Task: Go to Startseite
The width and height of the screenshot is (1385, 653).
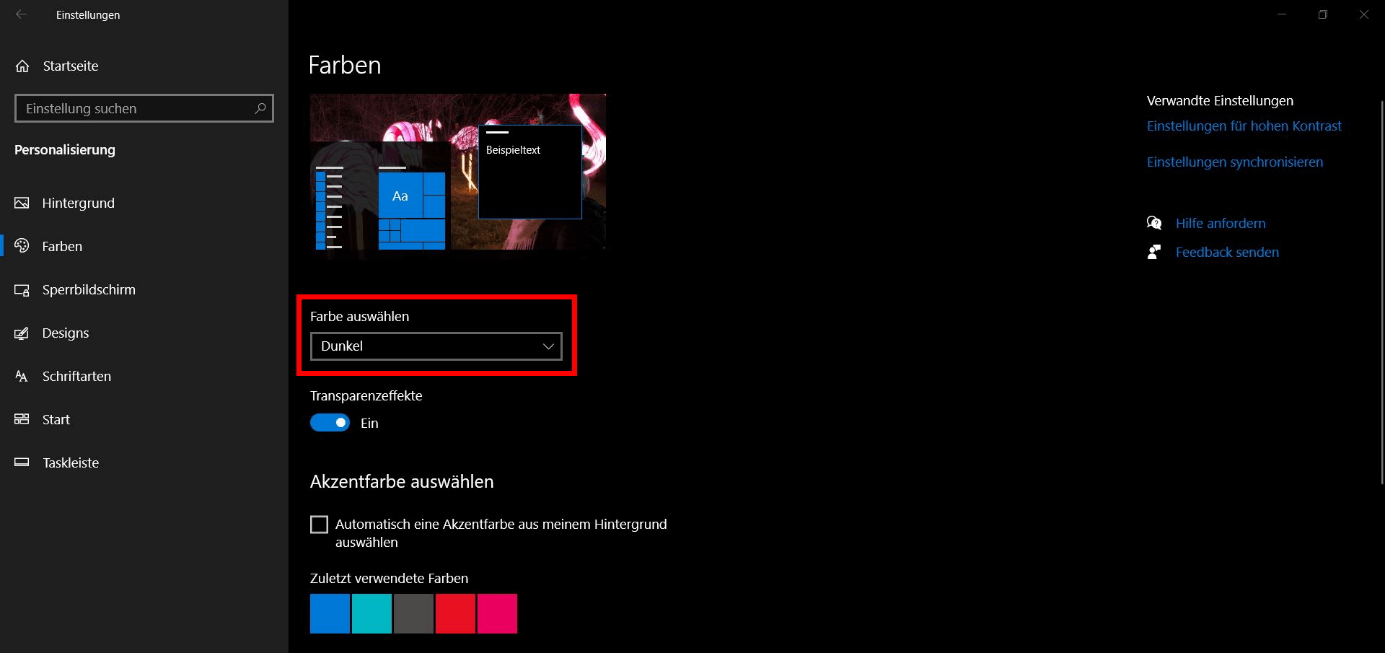Action: coord(144,66)
